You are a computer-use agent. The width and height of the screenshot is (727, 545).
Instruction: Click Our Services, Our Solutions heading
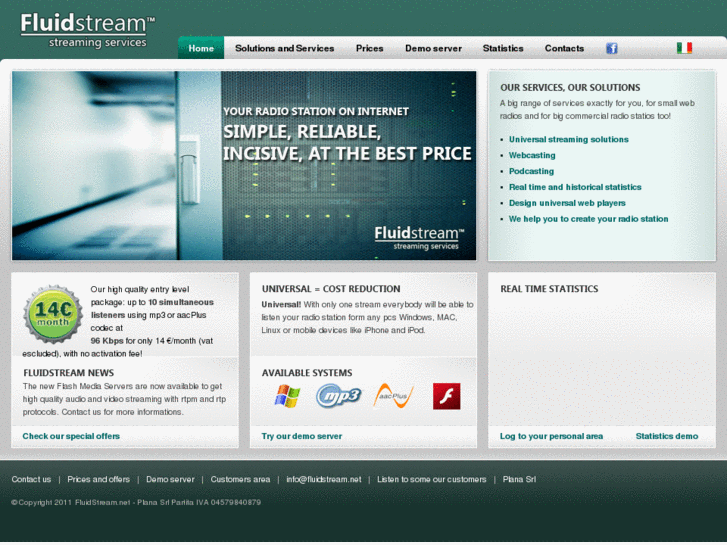(x=570, y=88)
